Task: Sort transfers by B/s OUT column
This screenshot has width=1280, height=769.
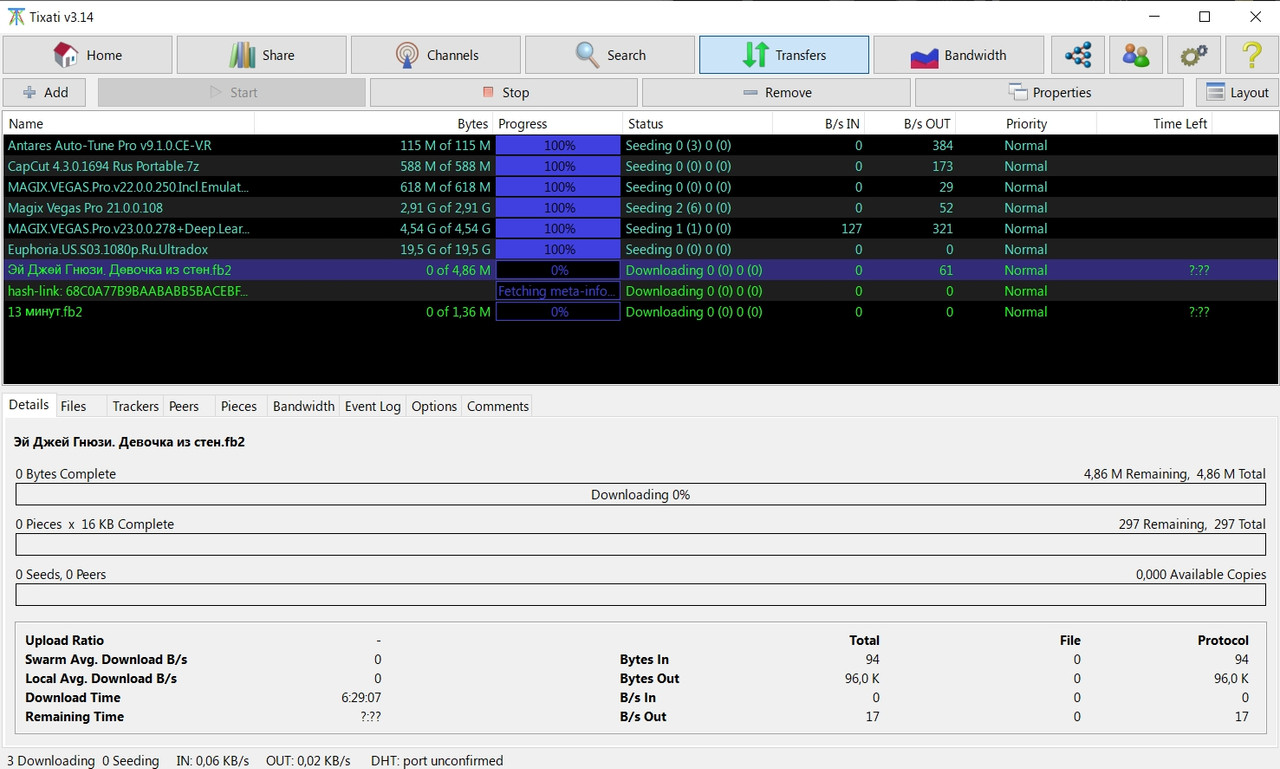Action: coord(910,124)
